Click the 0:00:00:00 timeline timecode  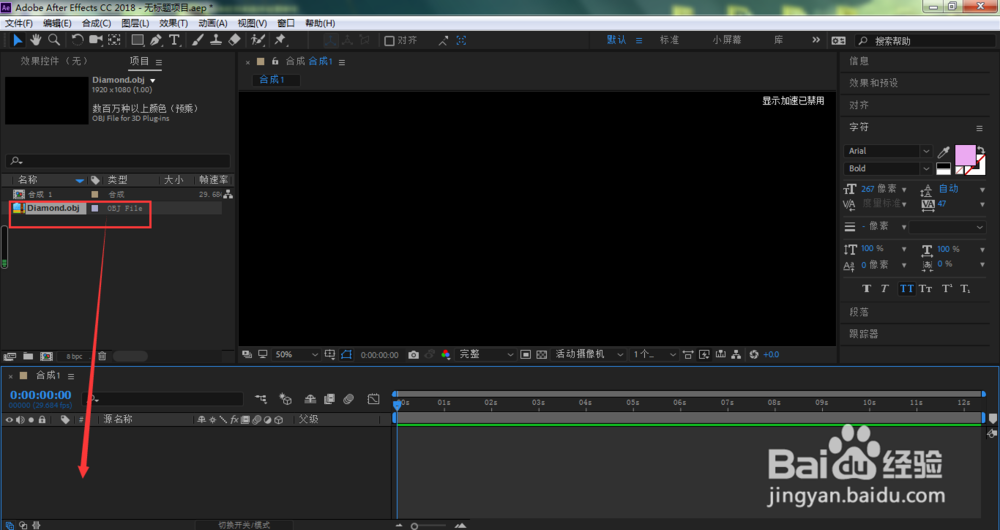click(40, 395)
